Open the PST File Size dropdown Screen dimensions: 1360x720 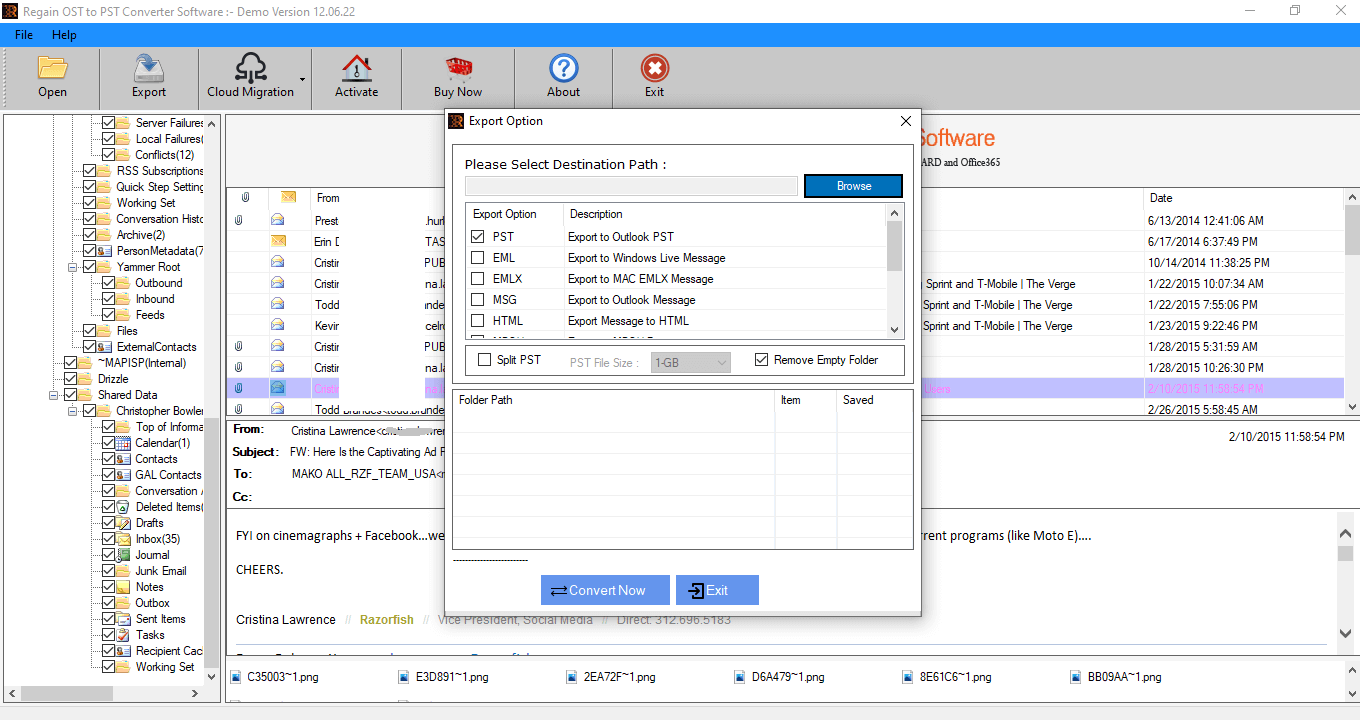pos(691,363)
